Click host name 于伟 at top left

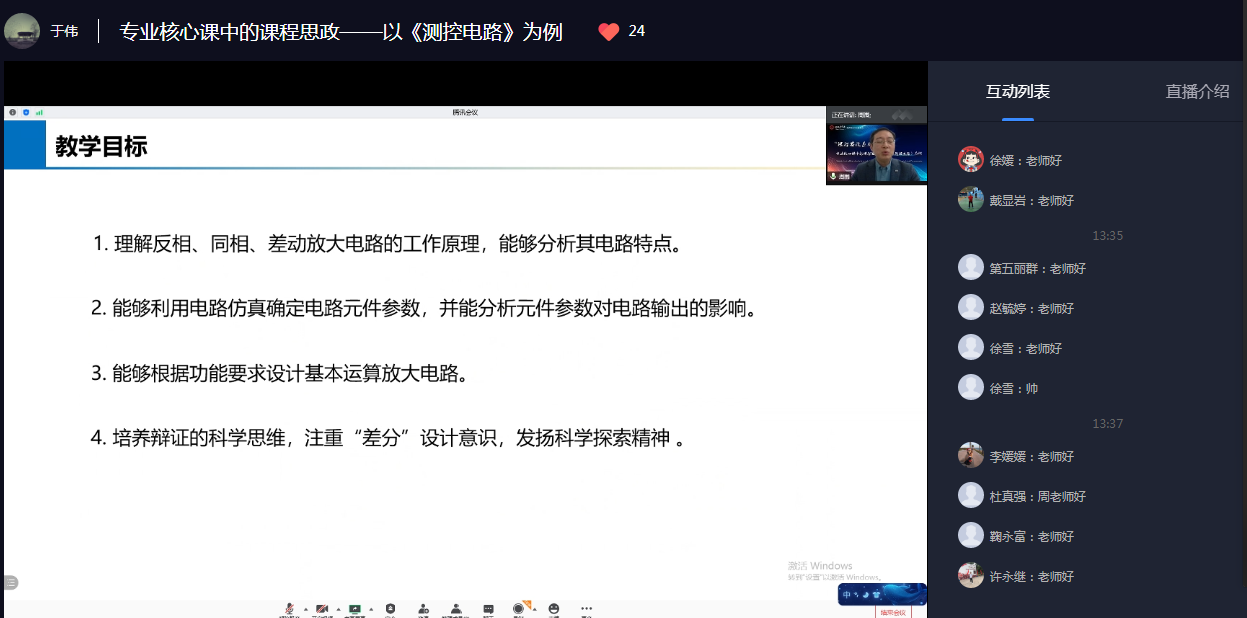tap(64, 32)
